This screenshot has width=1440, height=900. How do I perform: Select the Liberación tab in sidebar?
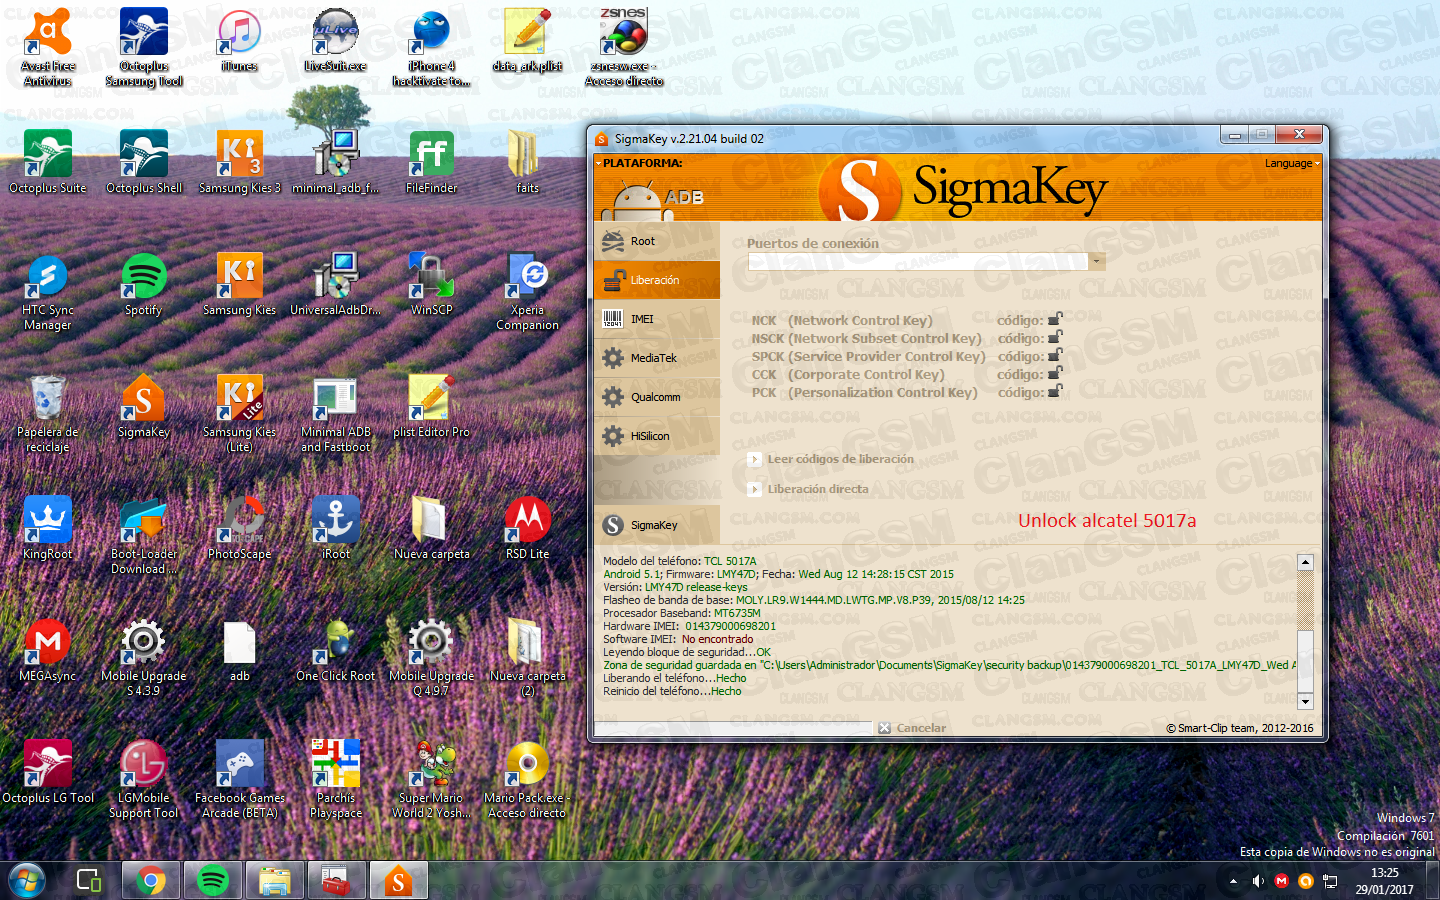(656, 280)
